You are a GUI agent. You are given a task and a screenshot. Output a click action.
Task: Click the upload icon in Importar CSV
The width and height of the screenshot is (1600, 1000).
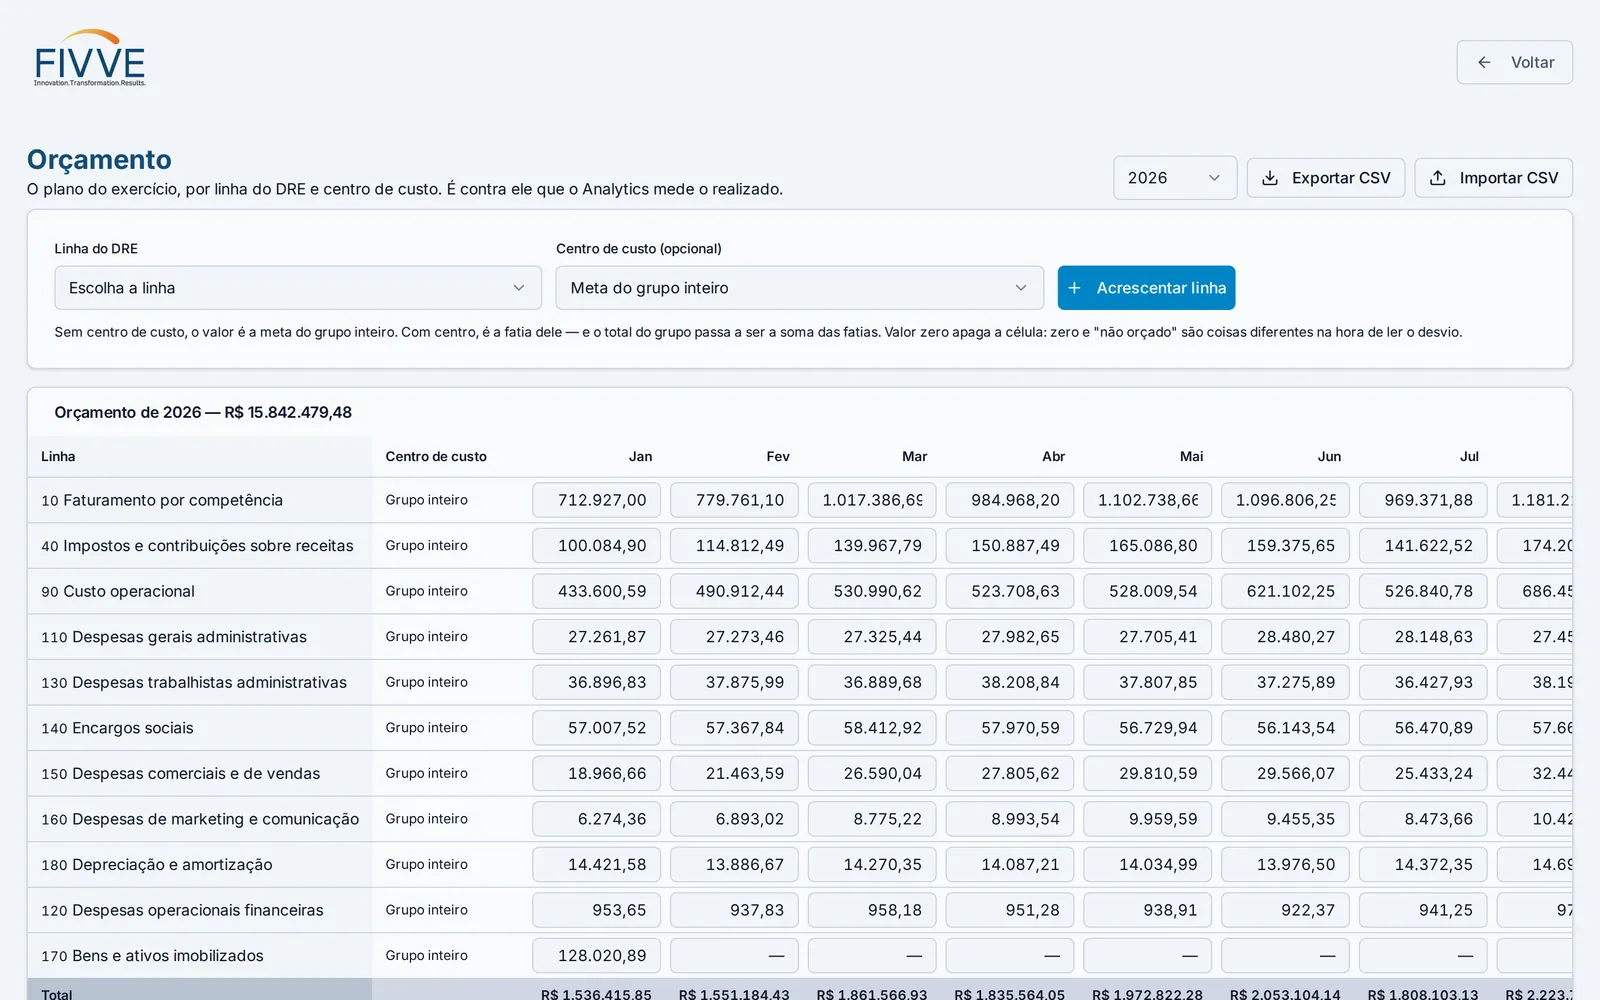pyautogui.click(x=1438, y=178)
